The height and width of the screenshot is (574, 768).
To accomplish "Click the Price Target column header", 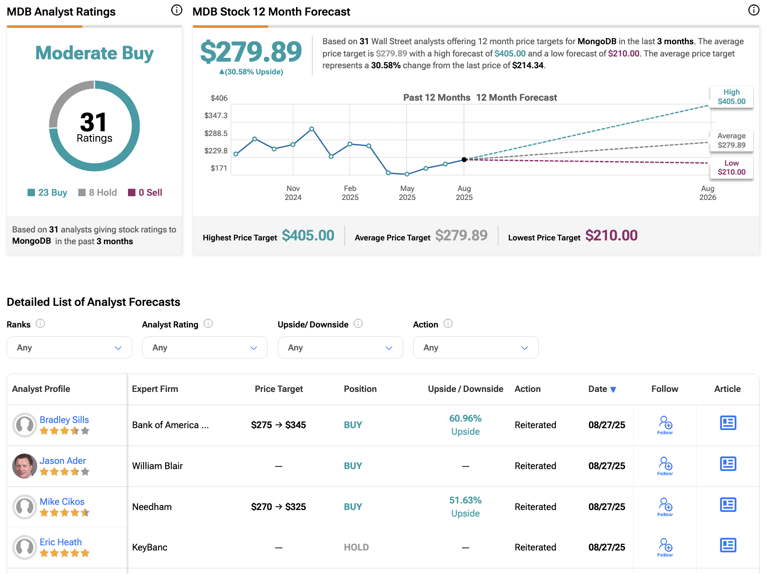I will pyautogui.click(x=278, y=389).
